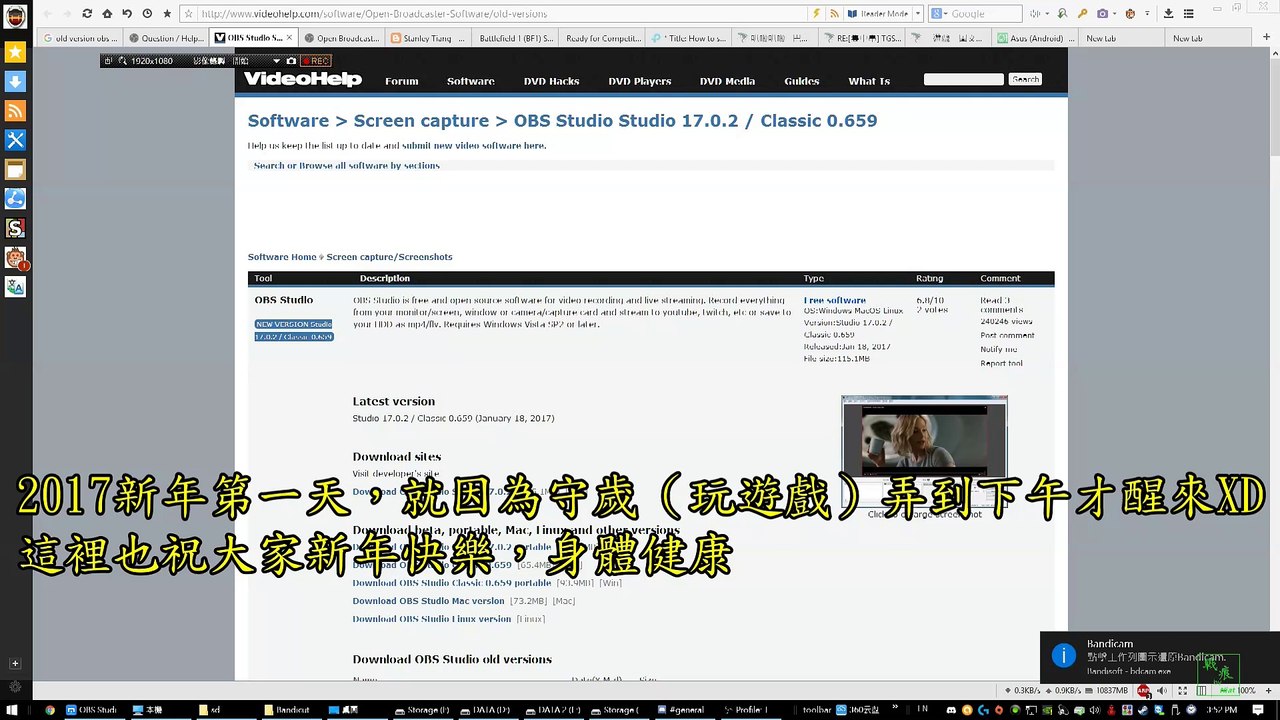Click the screenshot camera toolbar icon
1280x720 pixels.
pos(1103,14)
